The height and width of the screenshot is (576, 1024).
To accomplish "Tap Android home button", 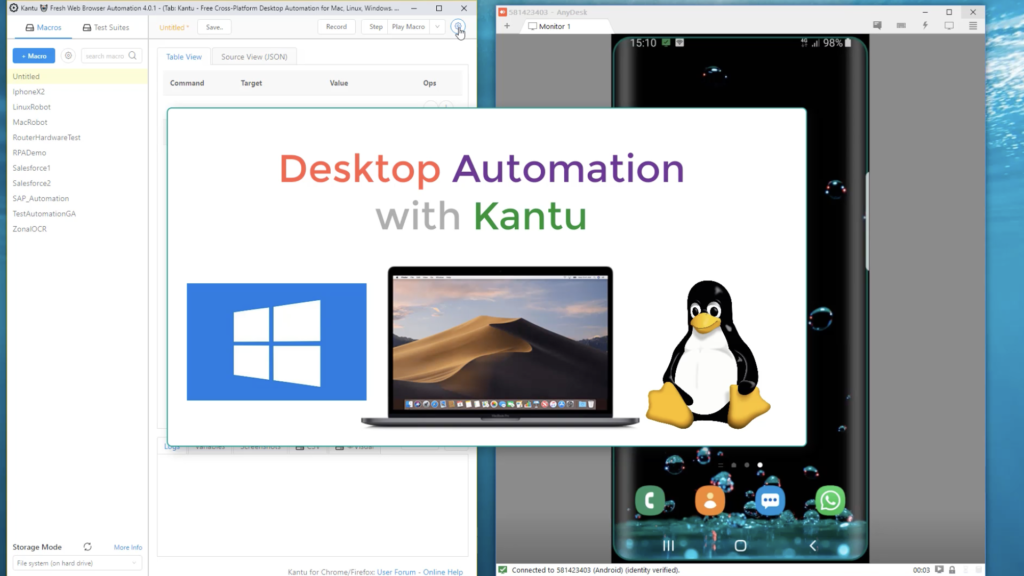I will pos(740,545).
